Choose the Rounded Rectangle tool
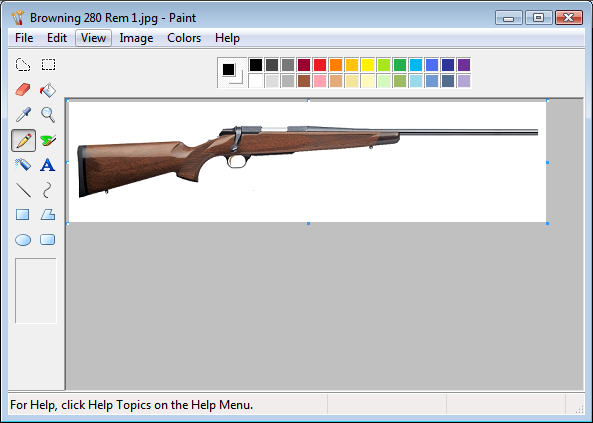593x423 pixels. coord(48,240)
